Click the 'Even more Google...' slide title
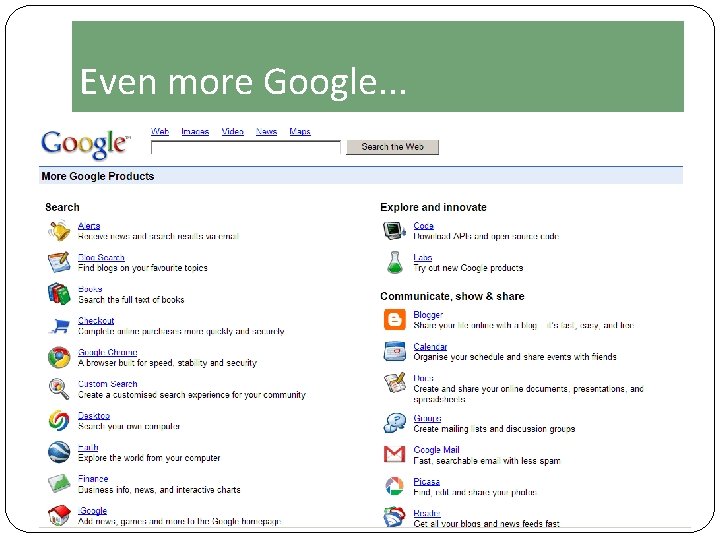 tap(243, 82)
